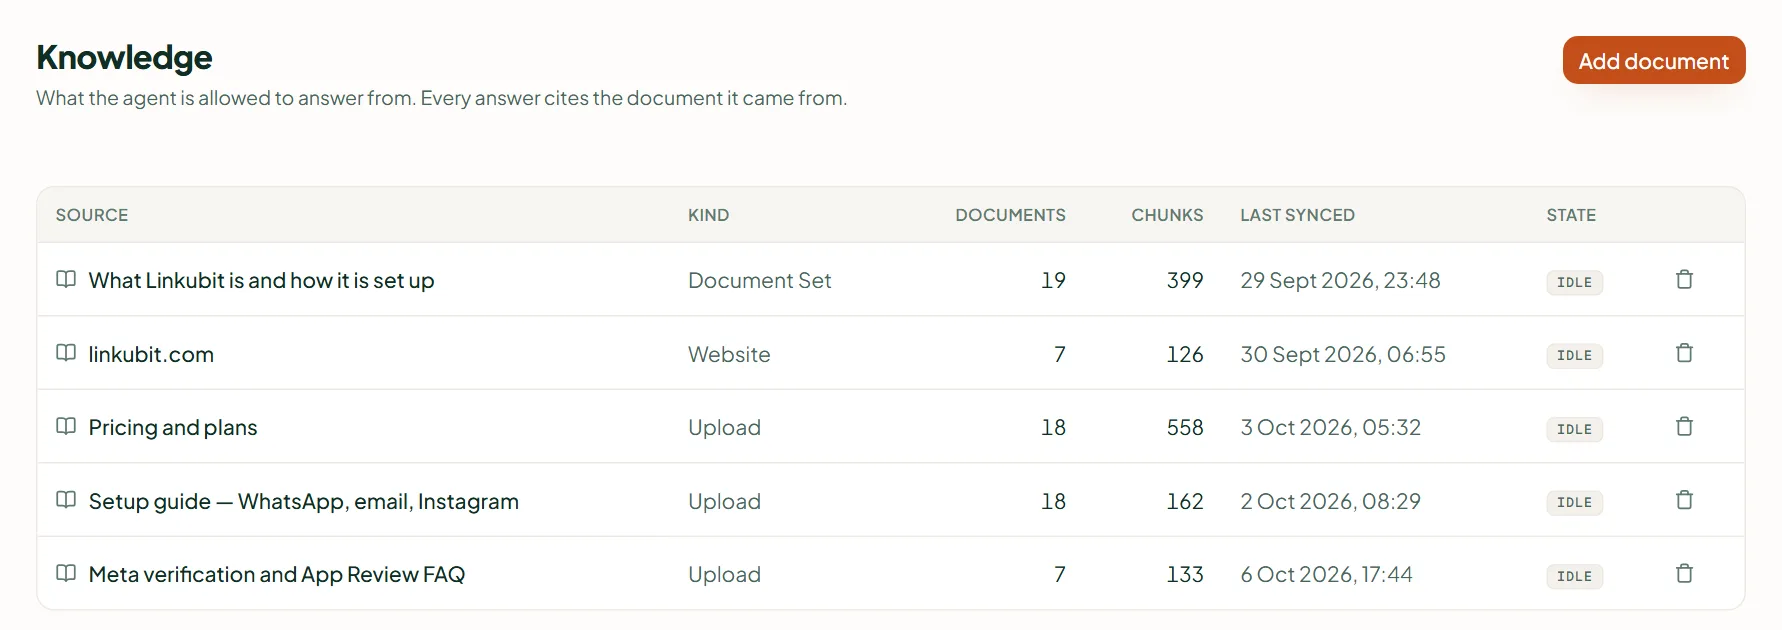Click document count 19
Screen dimensions: 1782x630
point(1053,280)
